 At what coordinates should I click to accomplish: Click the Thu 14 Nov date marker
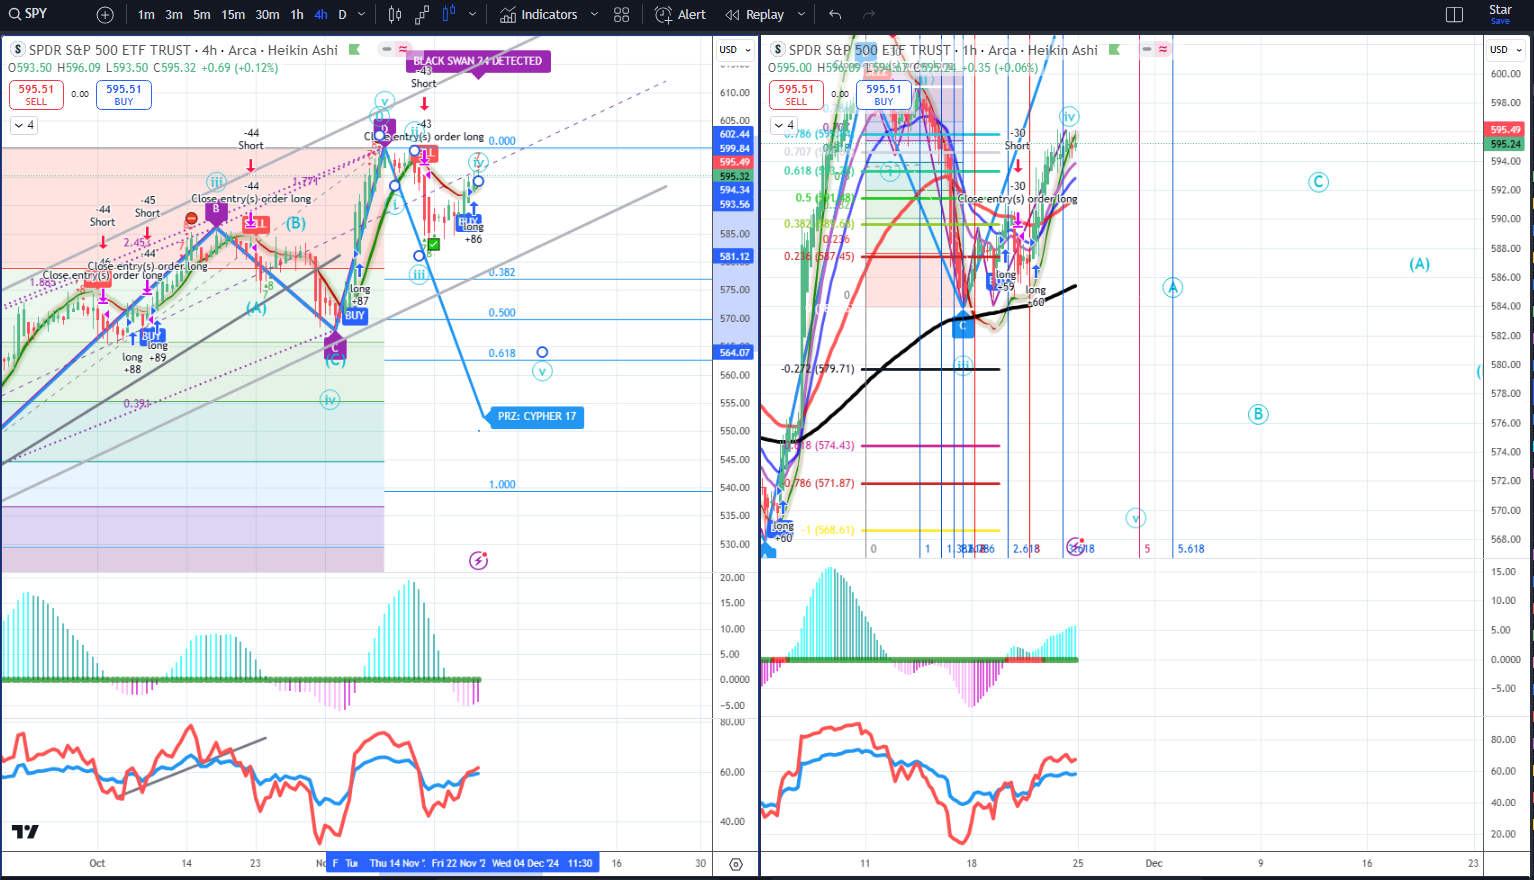[398, 863]
